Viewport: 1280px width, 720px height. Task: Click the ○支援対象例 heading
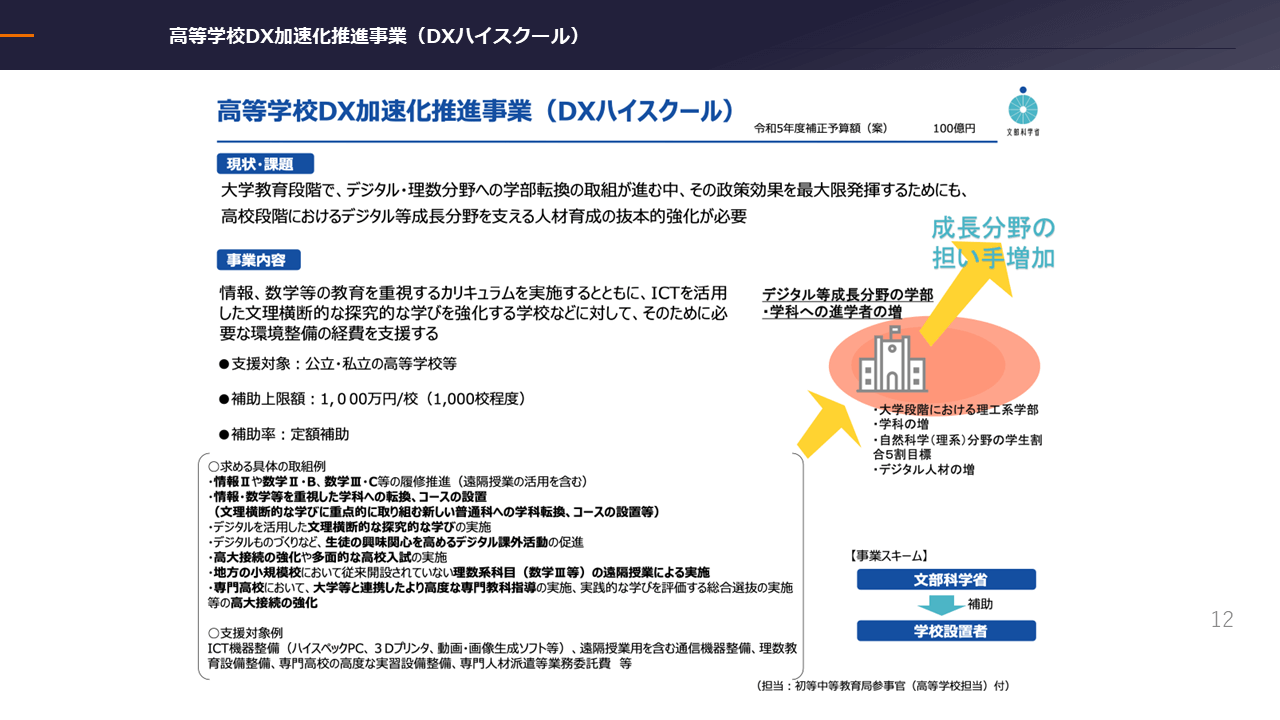[245, 633]
